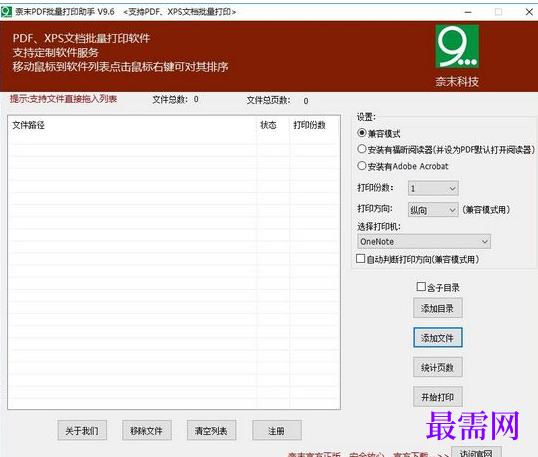This screenshot has height=457, width=538.
Task: Click the 提示:支持文件直接拖入列表 hint text
Action: pyautogui.click(x=63, y=99)
